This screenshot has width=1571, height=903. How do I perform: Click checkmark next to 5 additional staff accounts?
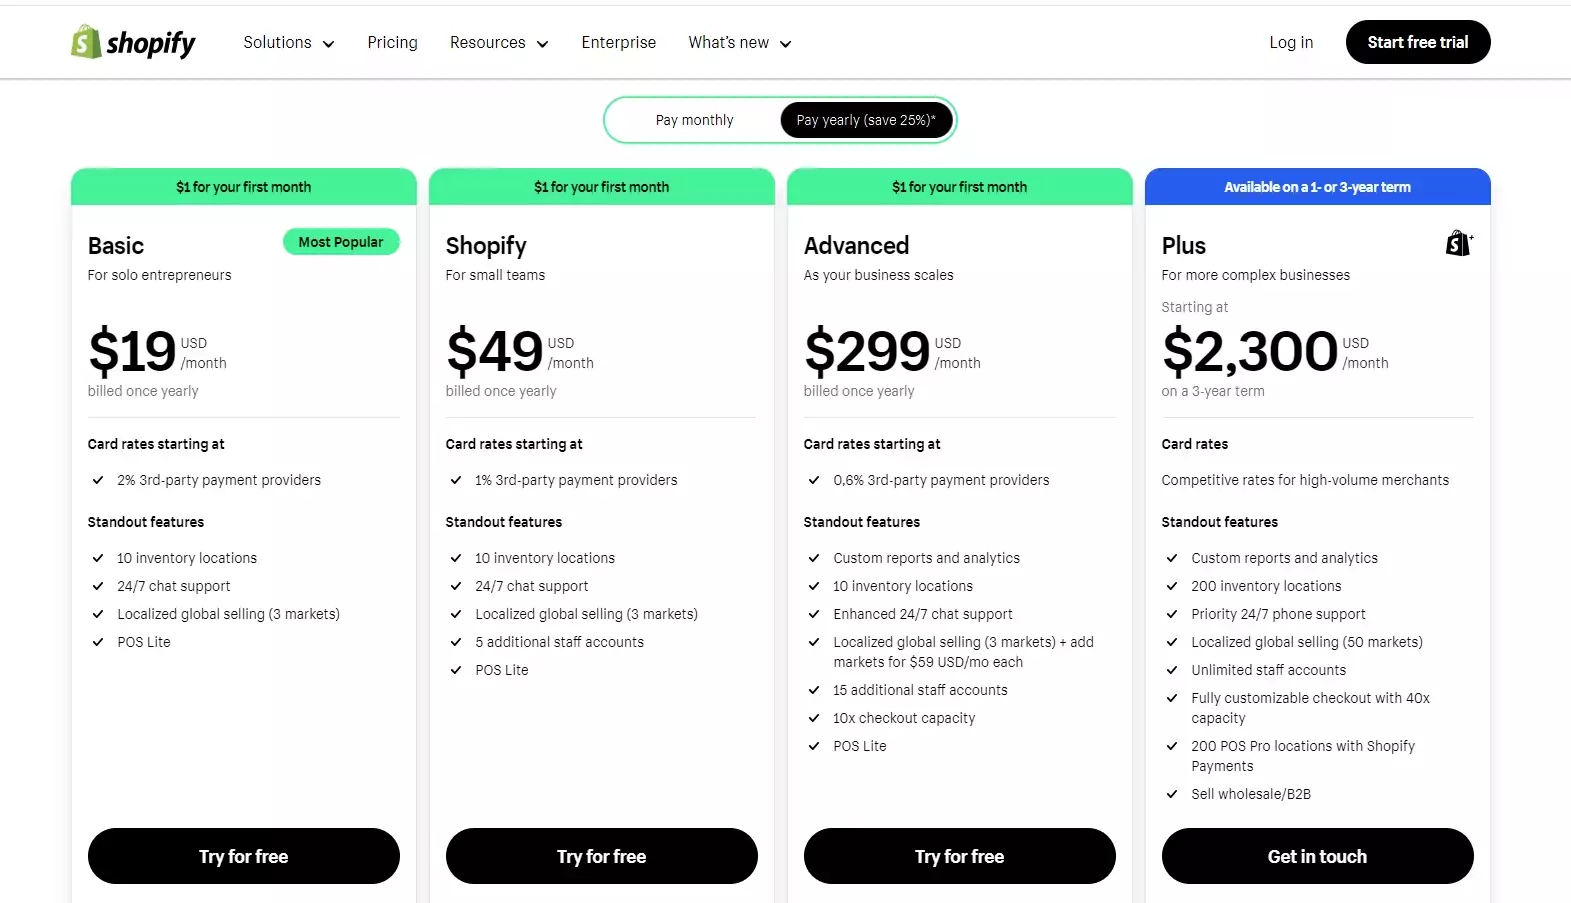(x=456, y=642)
